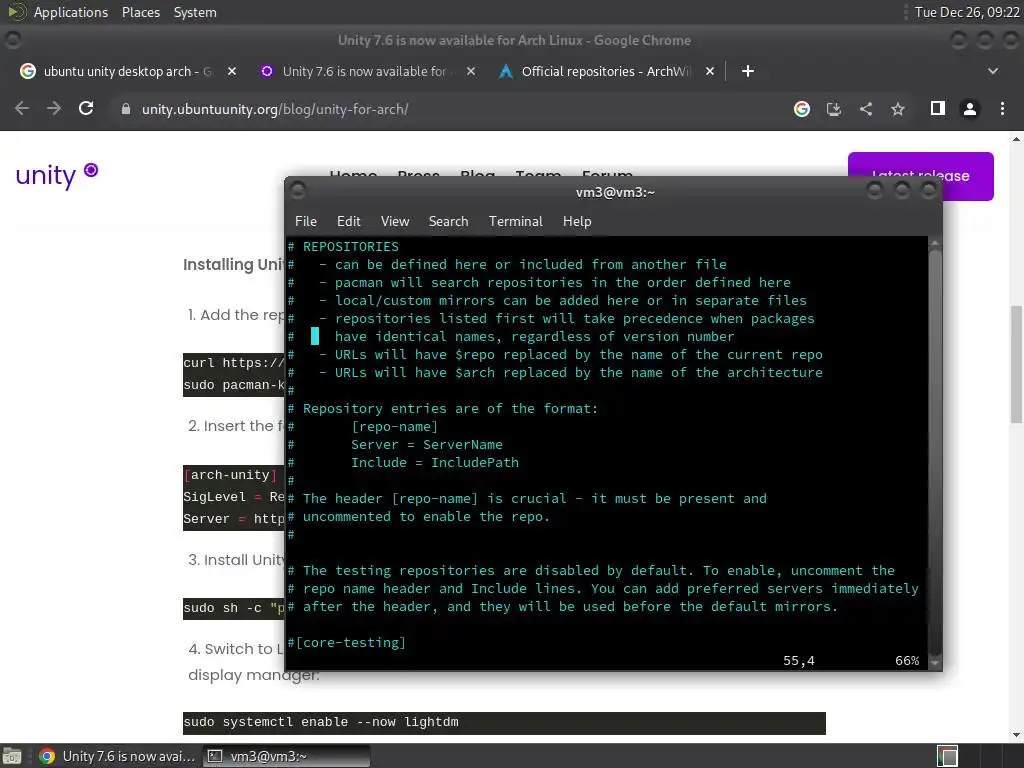Switch to Chrome via taskbar entry

click(x=118, y=756)
